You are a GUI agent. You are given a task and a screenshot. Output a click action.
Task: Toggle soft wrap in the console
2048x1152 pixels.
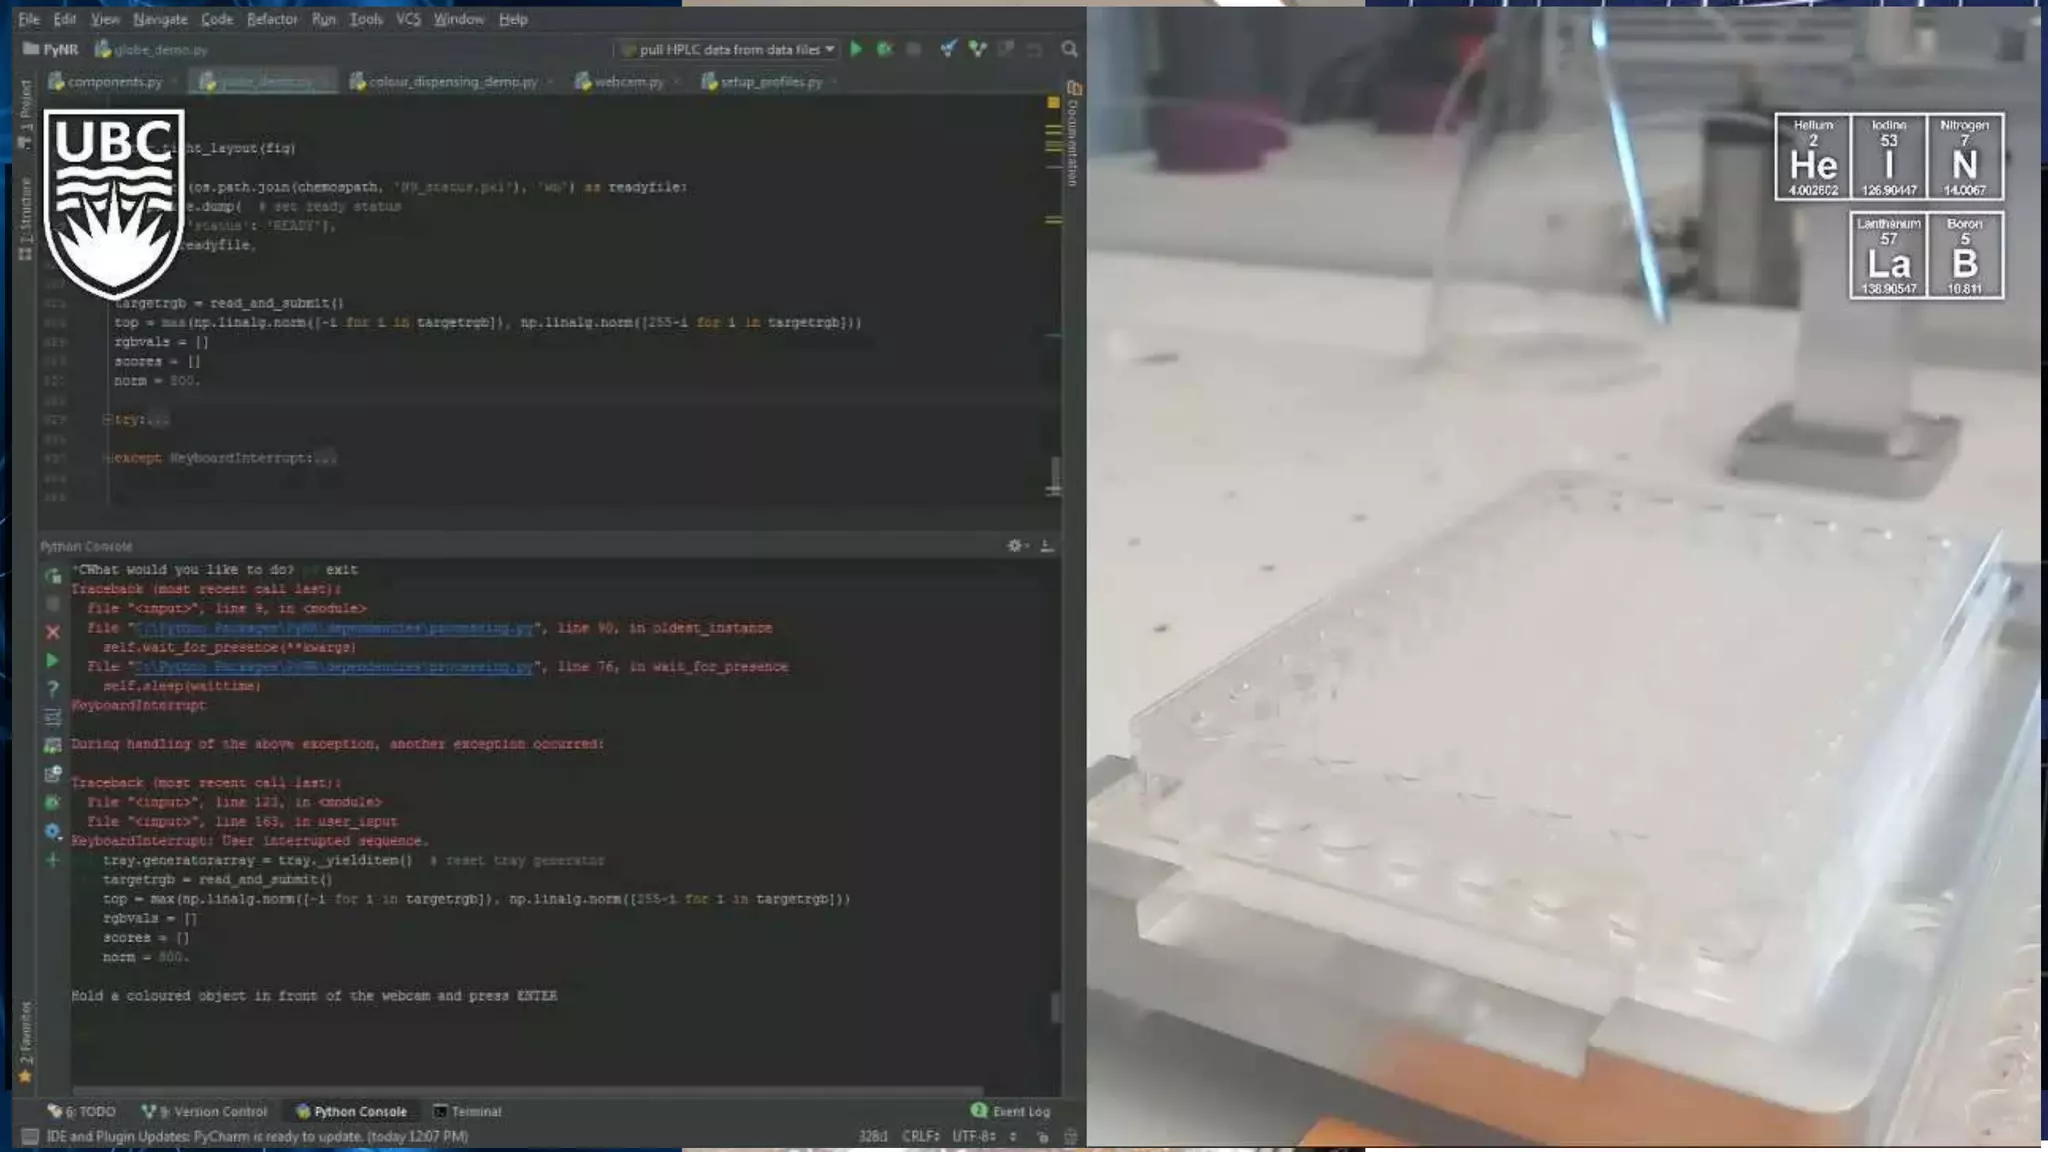point(53,717)
